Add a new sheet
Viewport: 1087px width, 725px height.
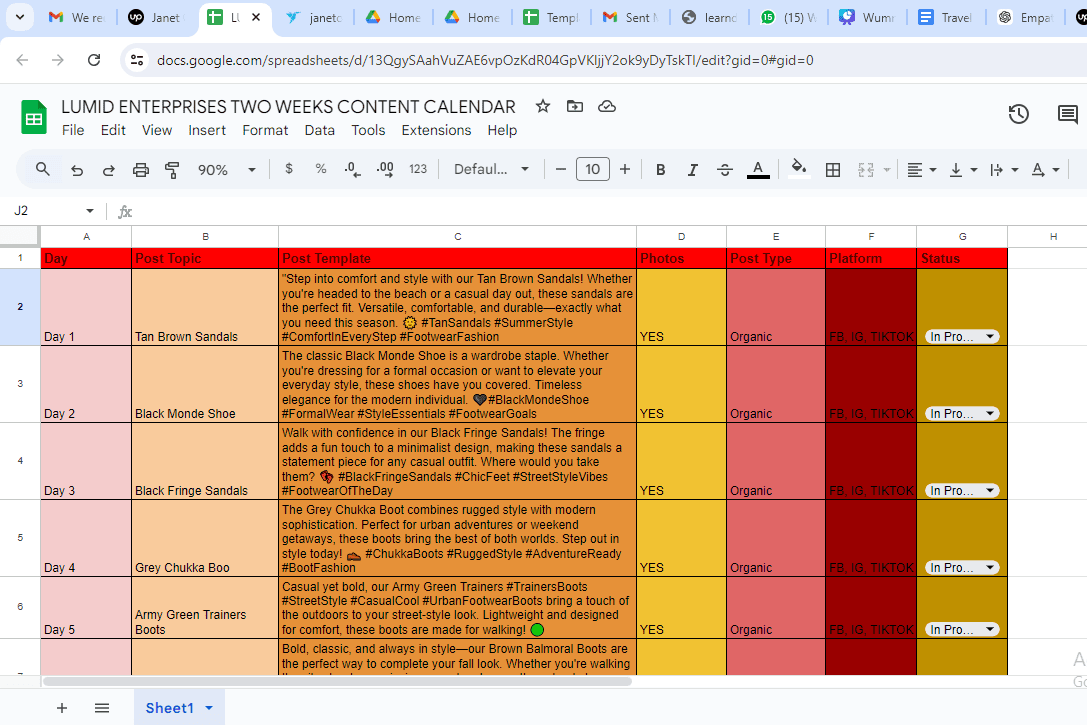pyautogui.click(x=62, y=708)
